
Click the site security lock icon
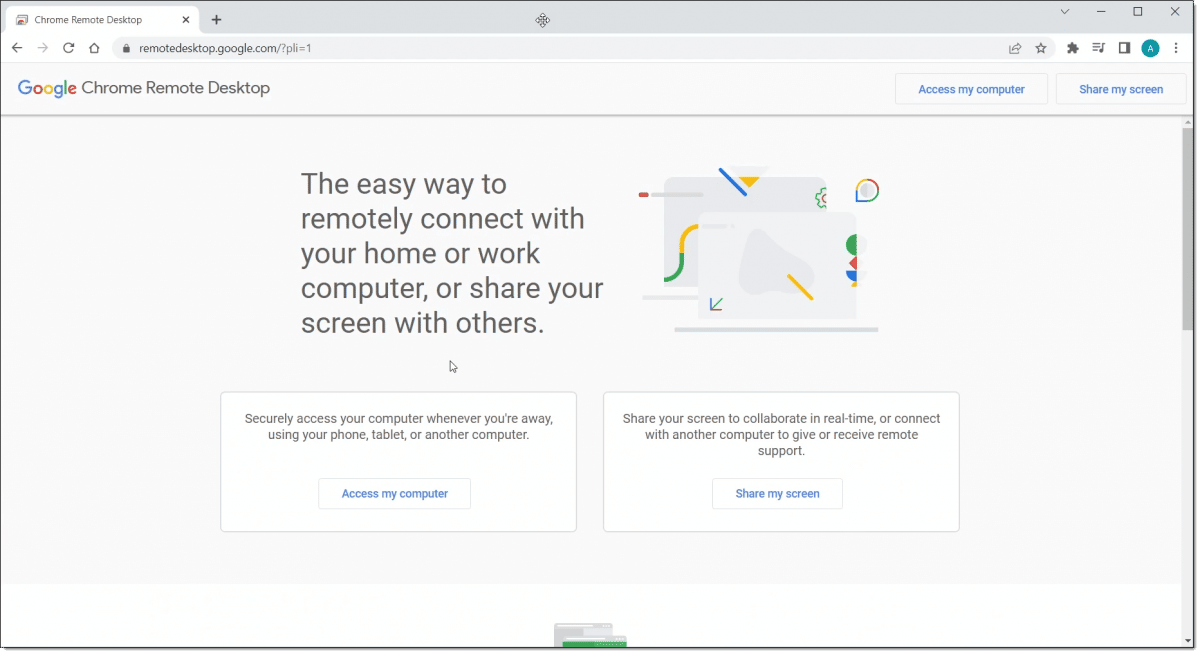pos(126,47)
